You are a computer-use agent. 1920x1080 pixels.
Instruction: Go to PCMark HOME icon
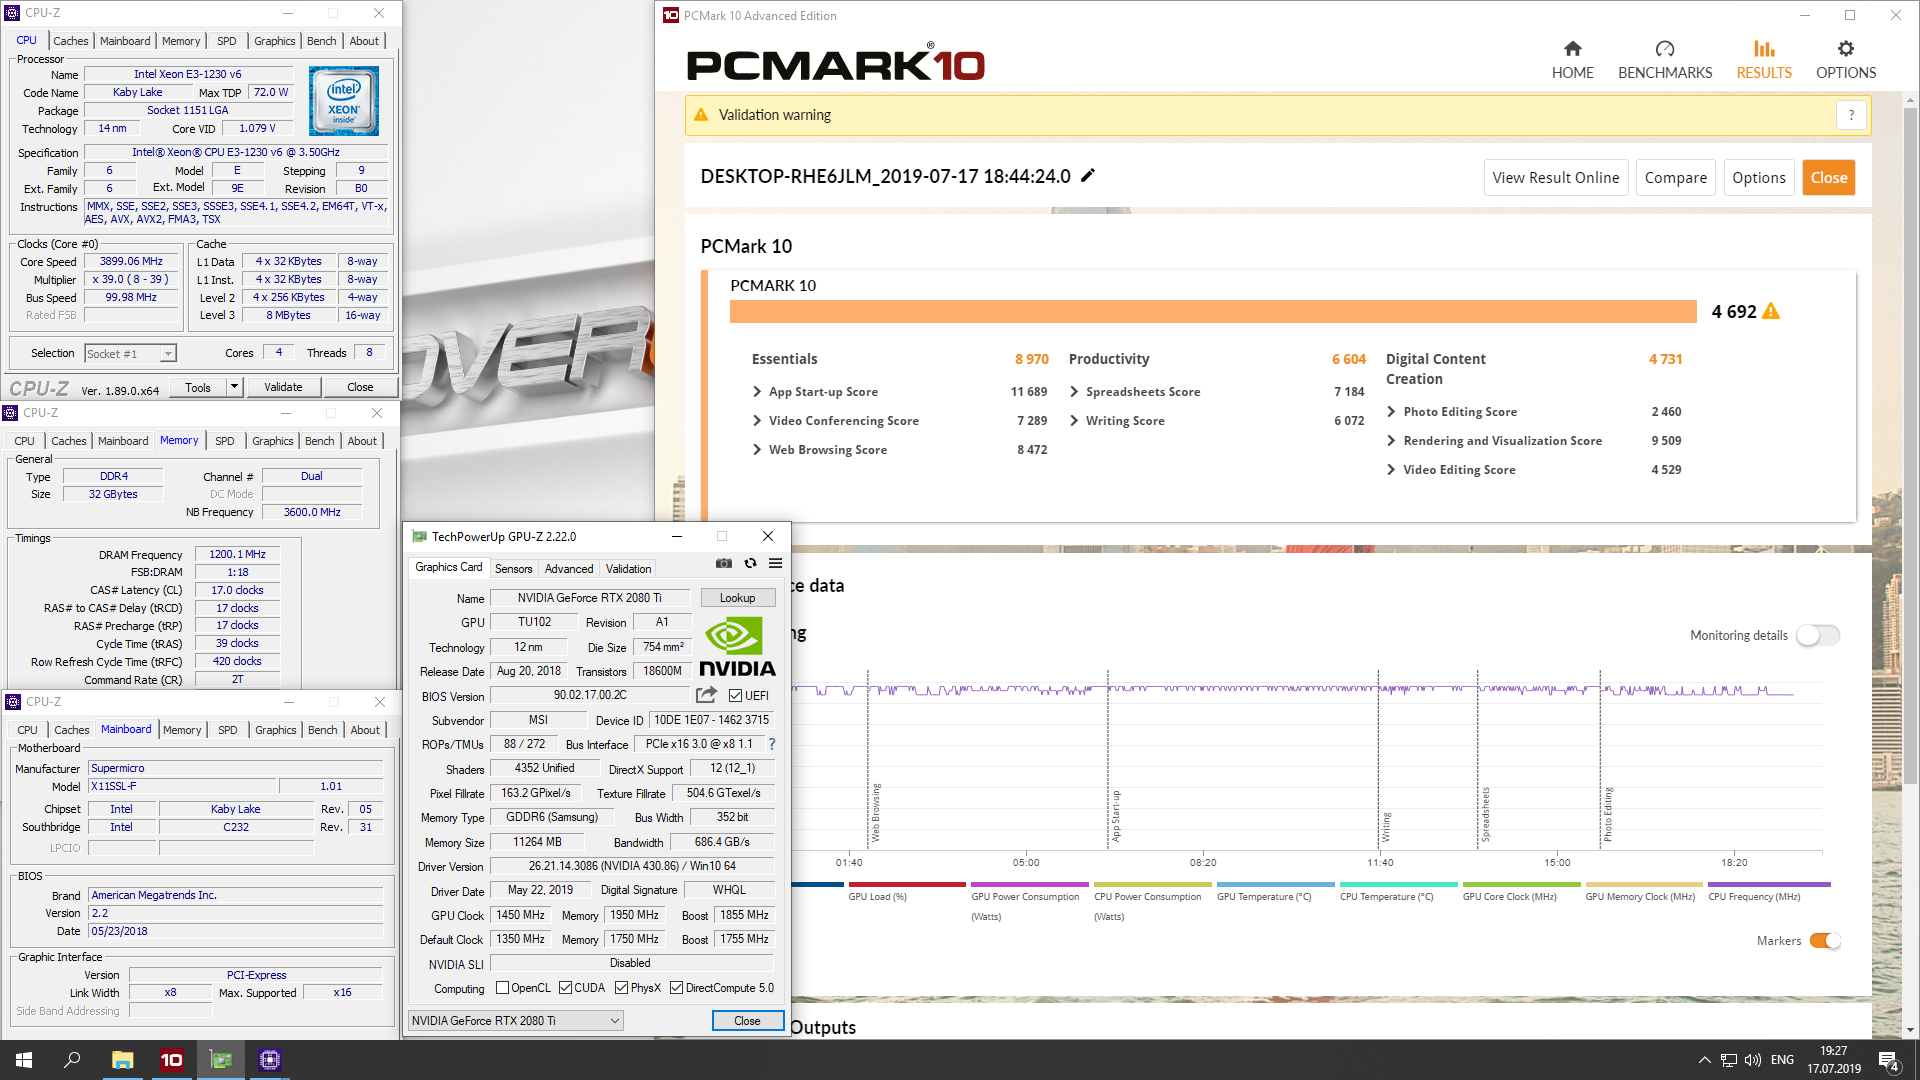1572,49
